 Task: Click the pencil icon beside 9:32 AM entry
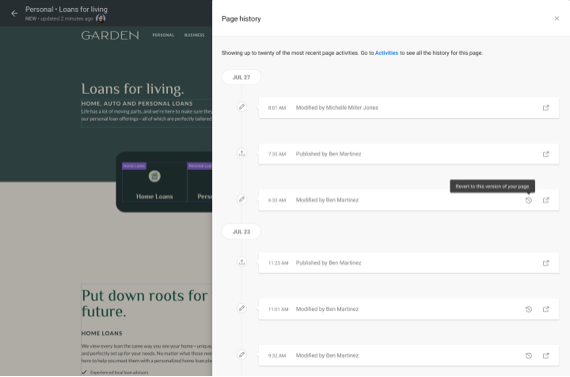coord(242,354)
